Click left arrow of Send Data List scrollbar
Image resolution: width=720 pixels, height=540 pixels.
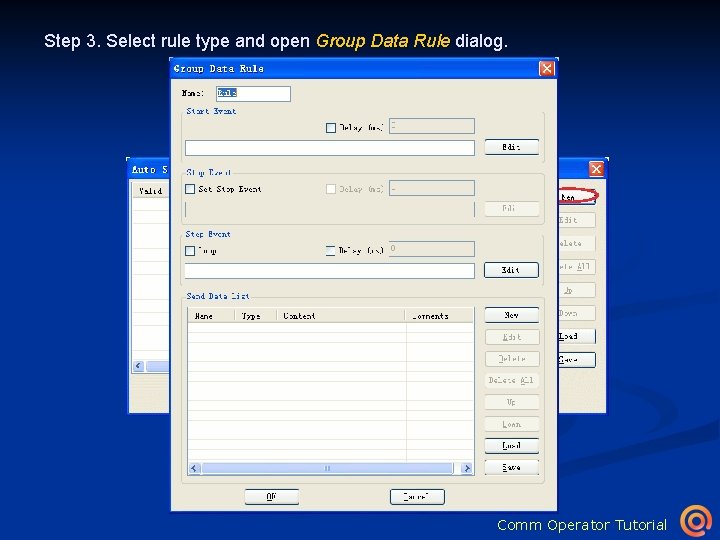coord(194,468)
